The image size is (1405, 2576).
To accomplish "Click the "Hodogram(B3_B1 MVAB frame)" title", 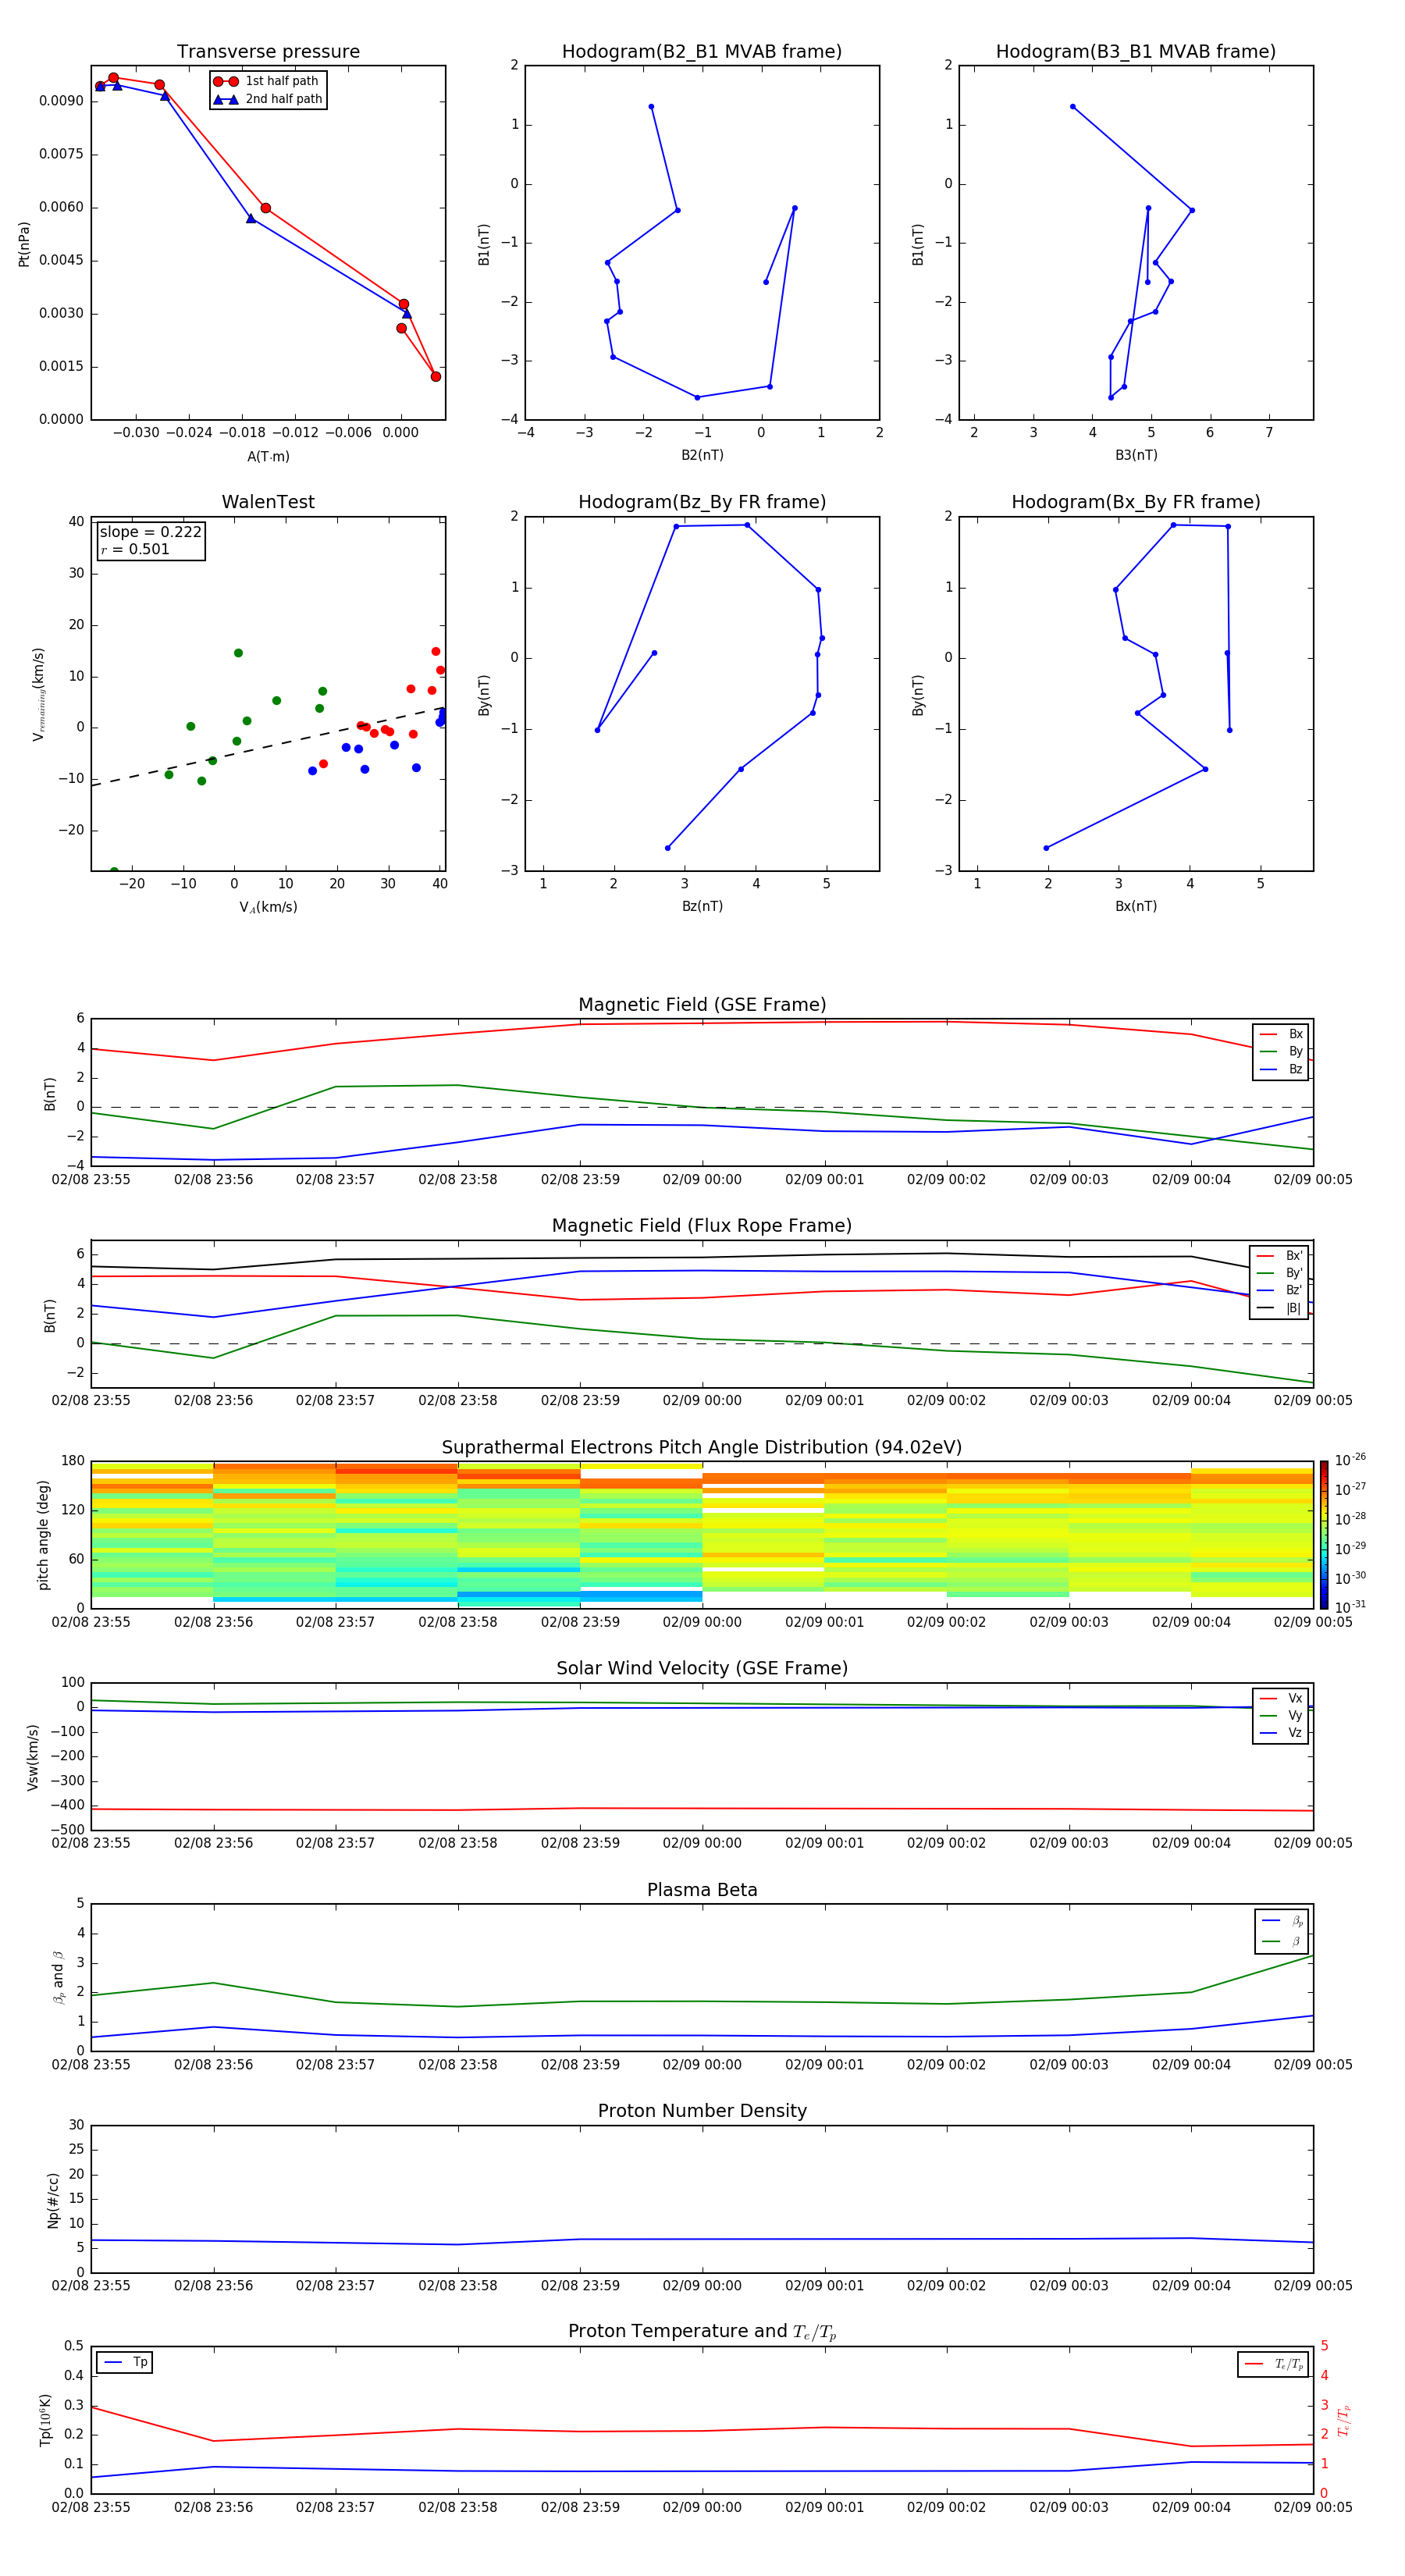I will click(x=1136, y=52).
